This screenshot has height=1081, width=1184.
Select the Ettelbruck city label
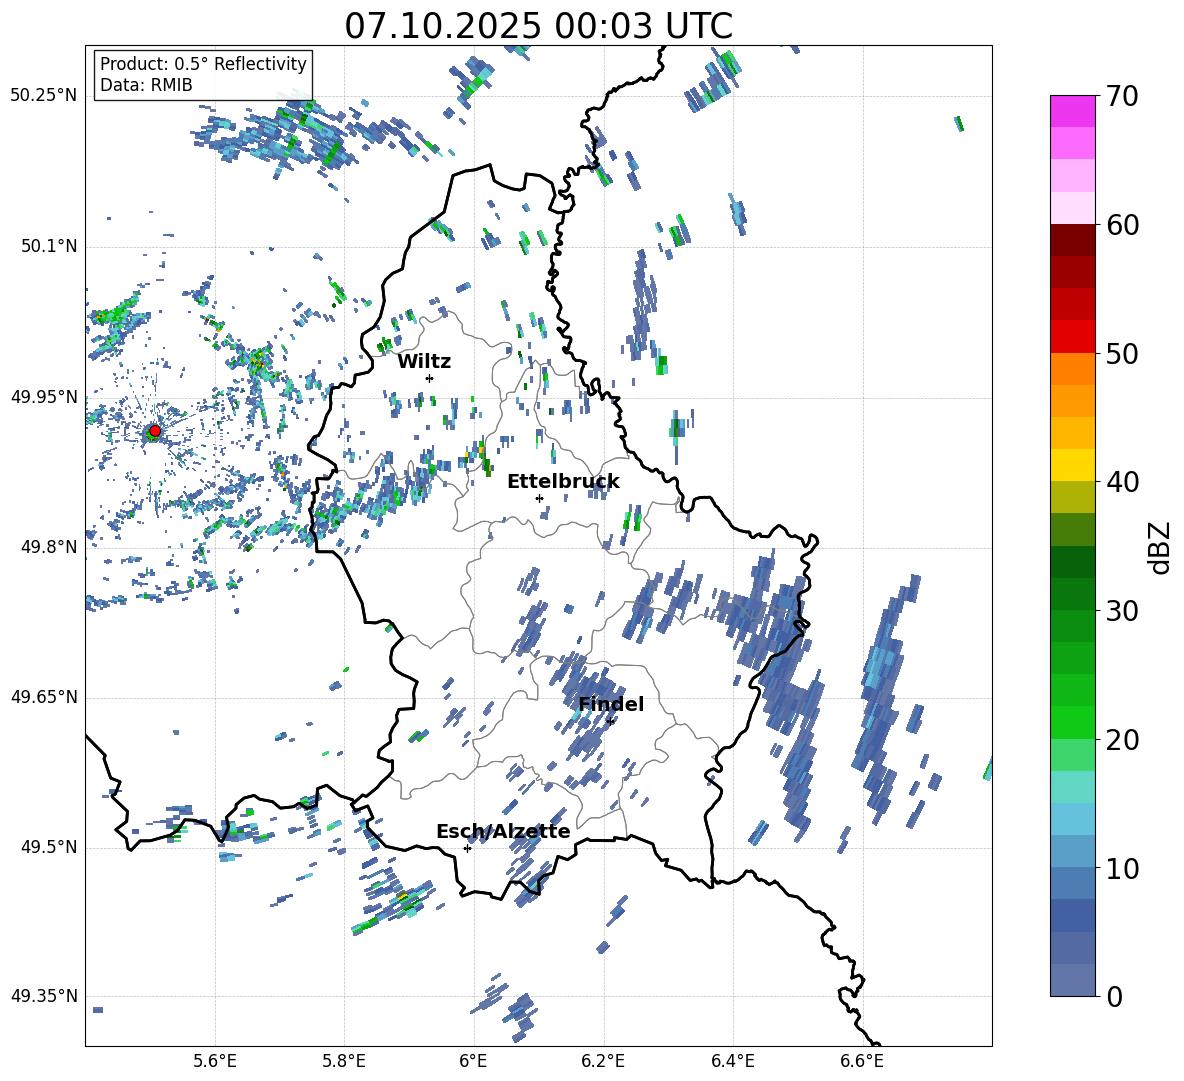(562, 481)
